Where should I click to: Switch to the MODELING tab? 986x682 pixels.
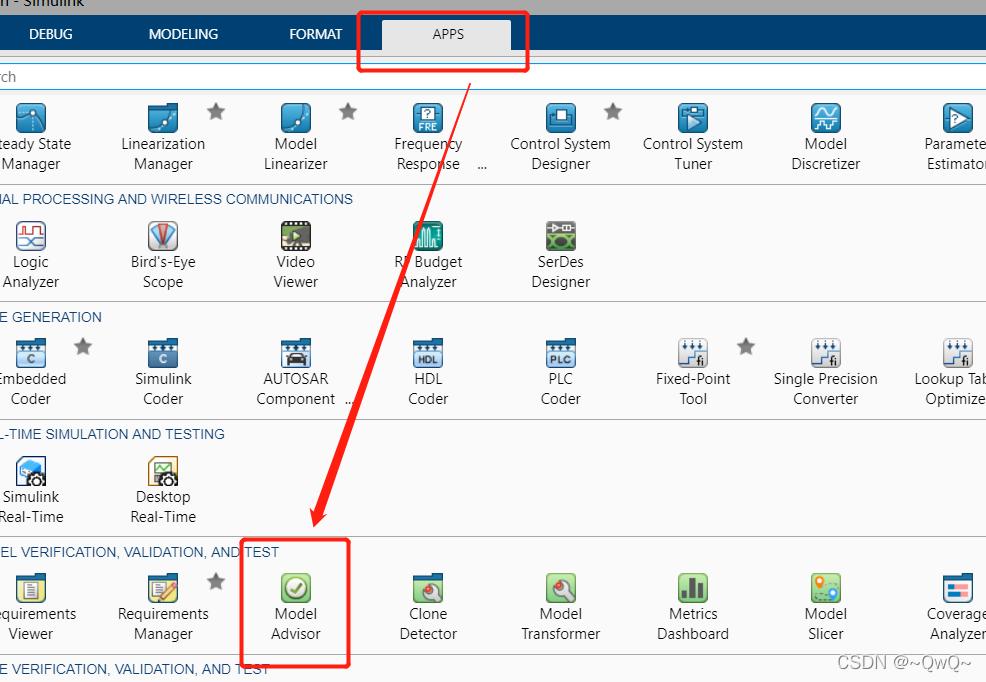tap(184, 34)
